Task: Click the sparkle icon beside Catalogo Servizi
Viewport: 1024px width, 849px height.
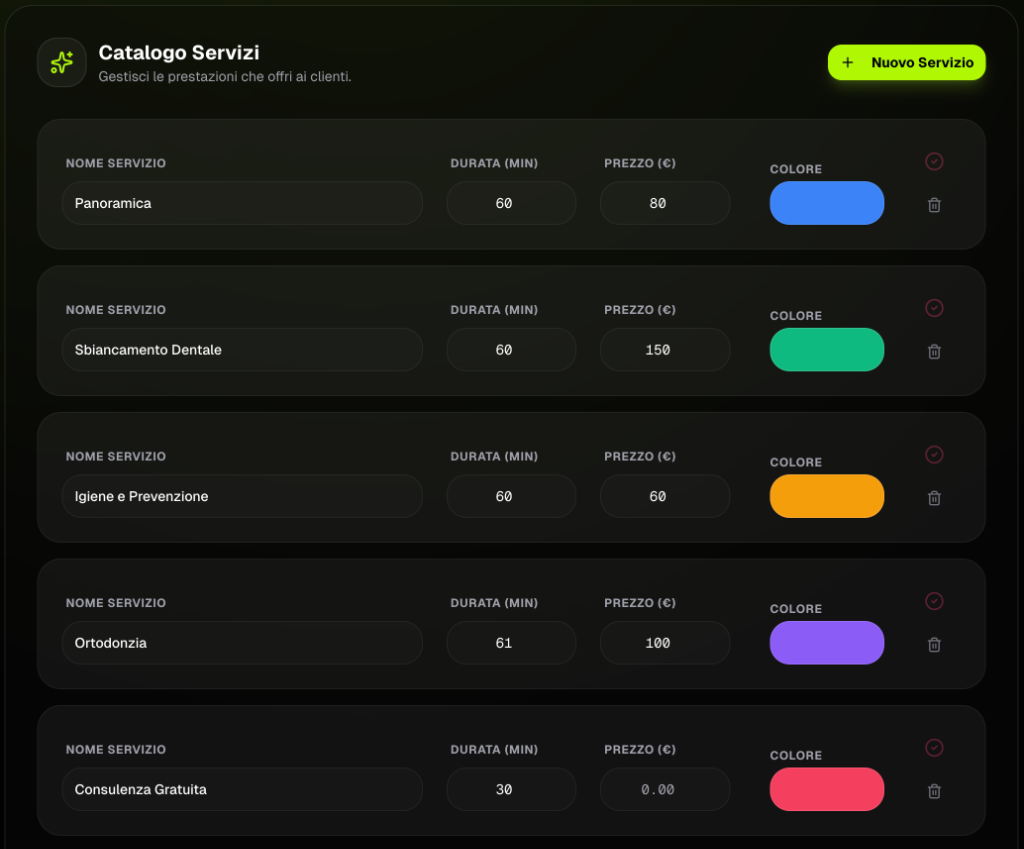Action: (x=62, y=63)
